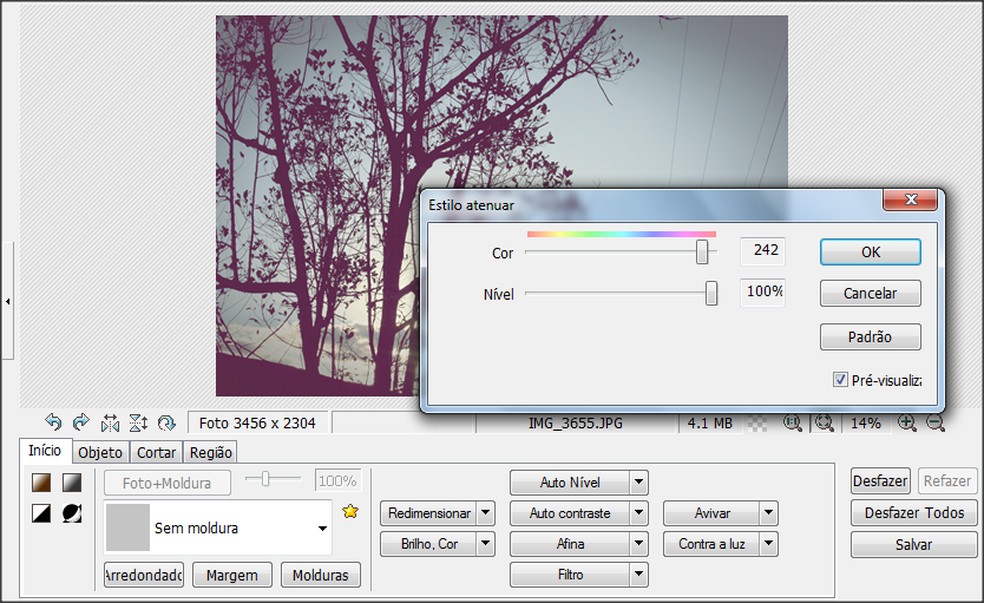
Task: Open the Auto Nível dropdown arrow
Action: coord(638,482)
